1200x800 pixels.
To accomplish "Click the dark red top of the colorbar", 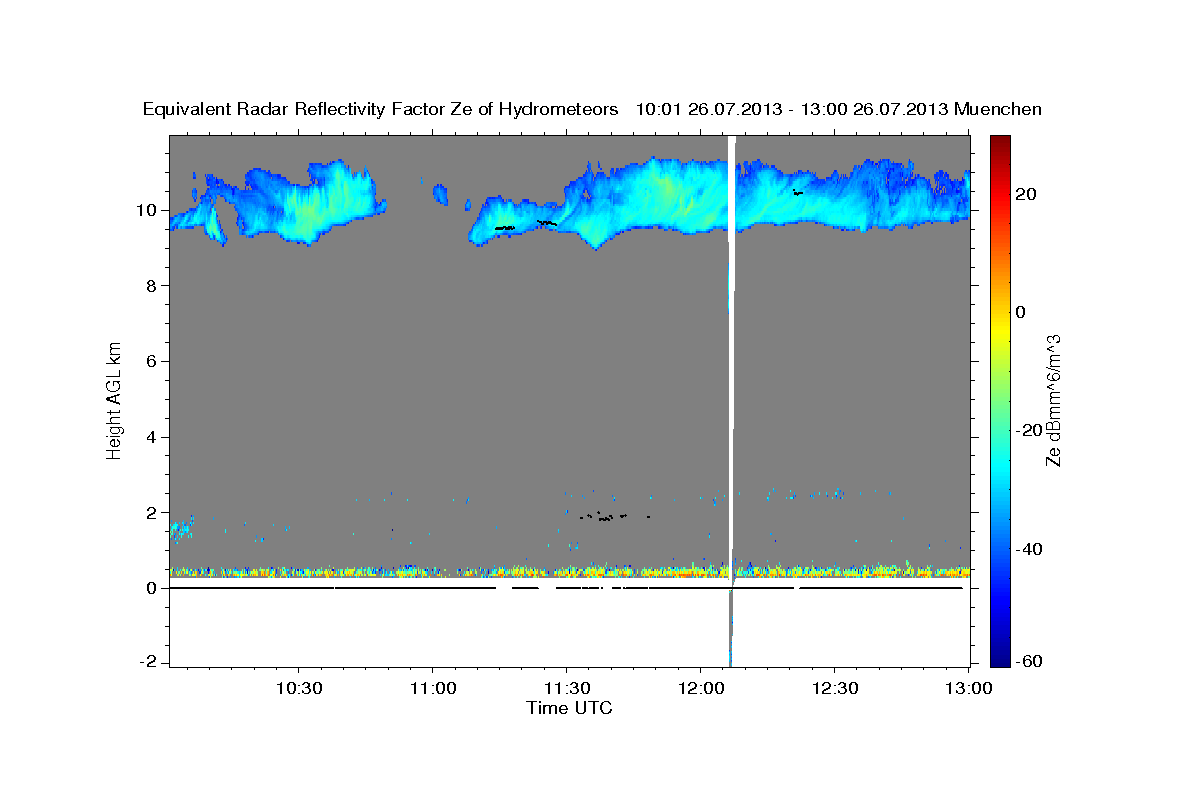I will point(999,145).
